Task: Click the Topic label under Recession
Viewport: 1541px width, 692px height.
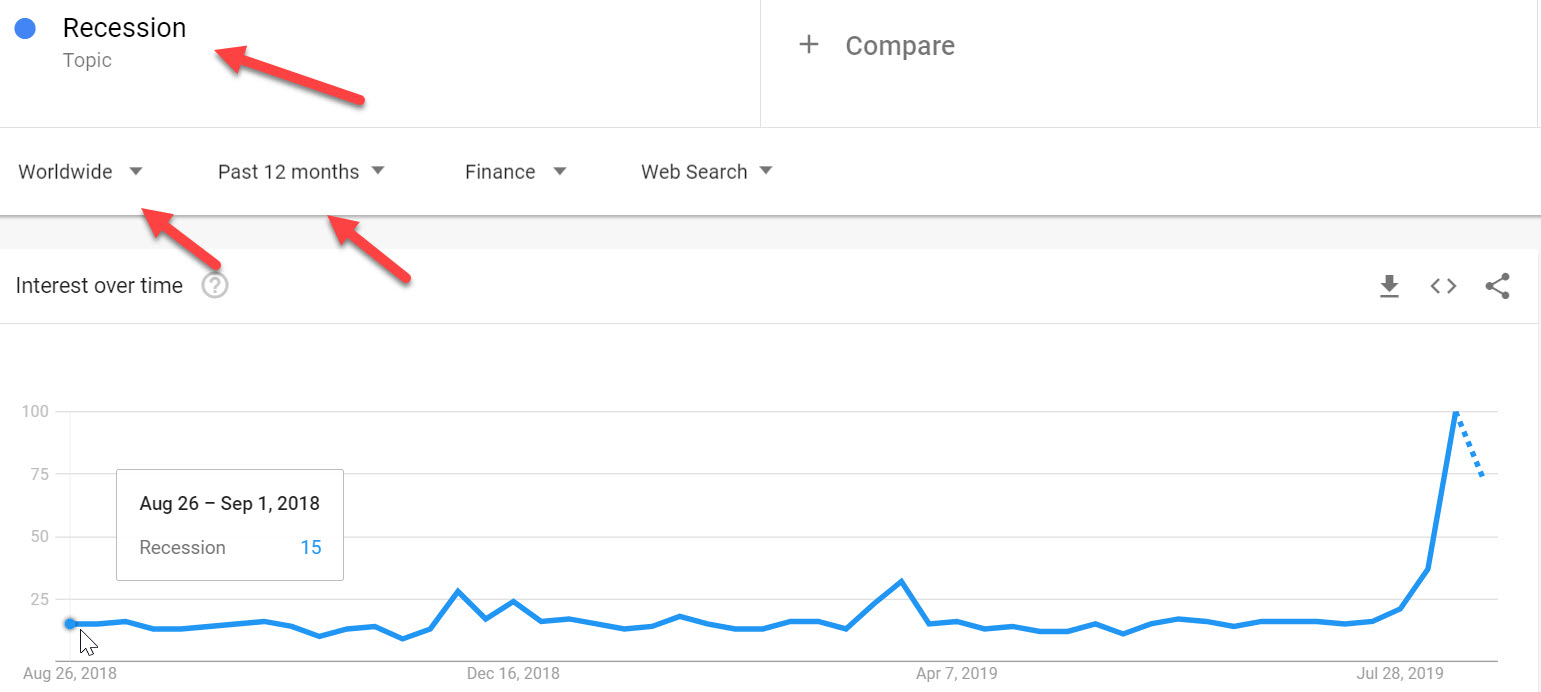Action: pos(87,60)
